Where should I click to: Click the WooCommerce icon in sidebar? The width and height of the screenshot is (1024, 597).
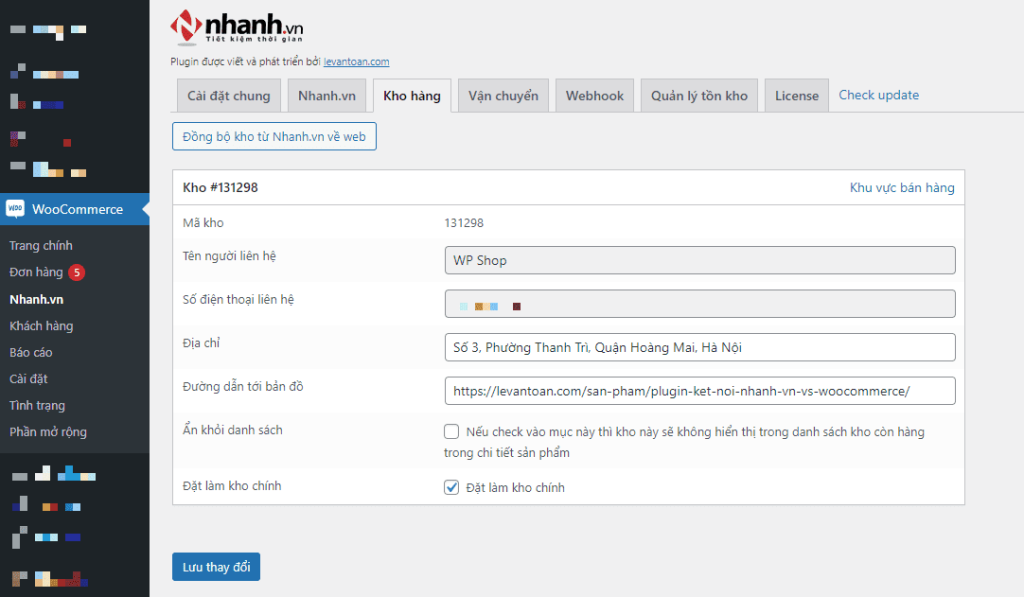coord(15,209)
